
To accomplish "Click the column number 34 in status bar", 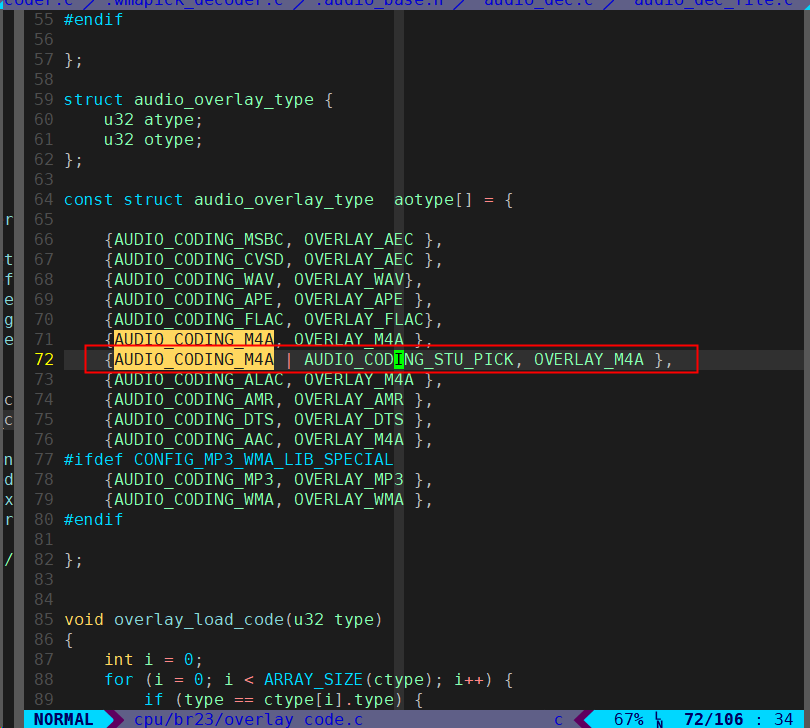I will pos(784,719).
